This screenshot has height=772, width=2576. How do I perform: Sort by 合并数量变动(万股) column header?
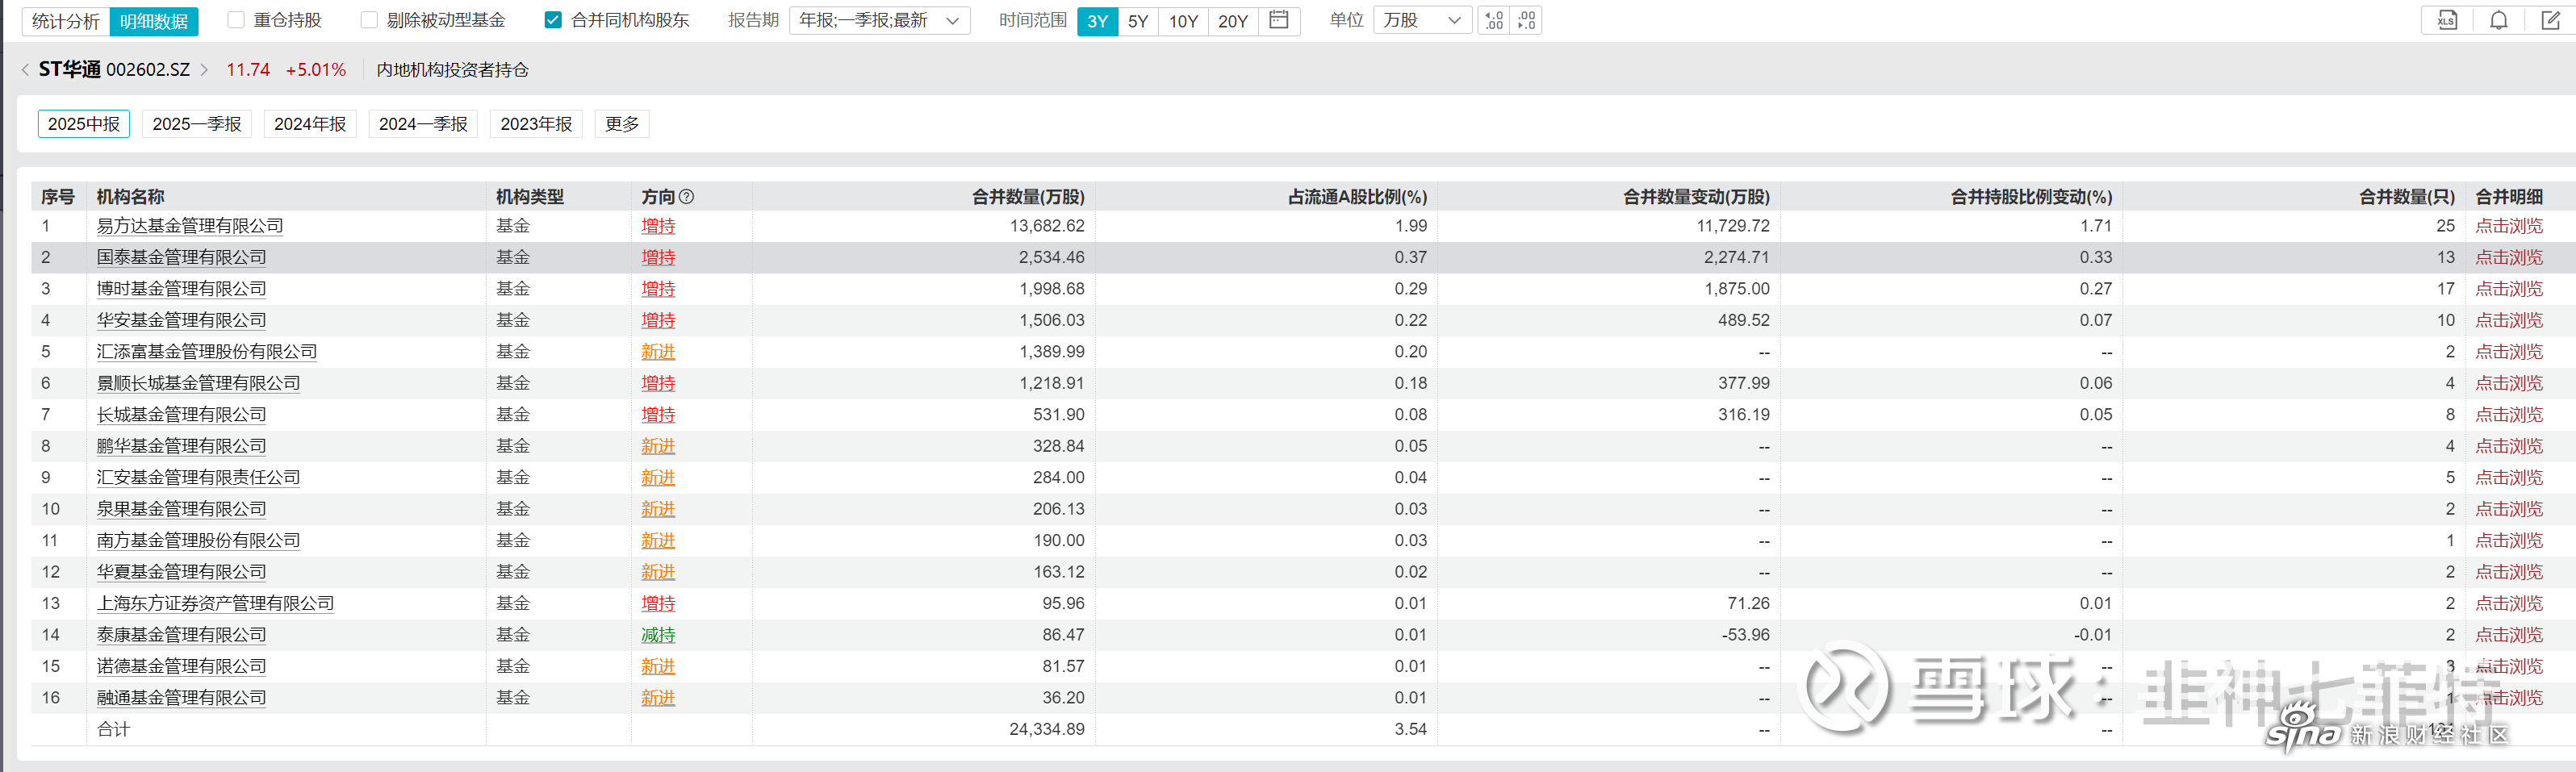(1696, 197)
